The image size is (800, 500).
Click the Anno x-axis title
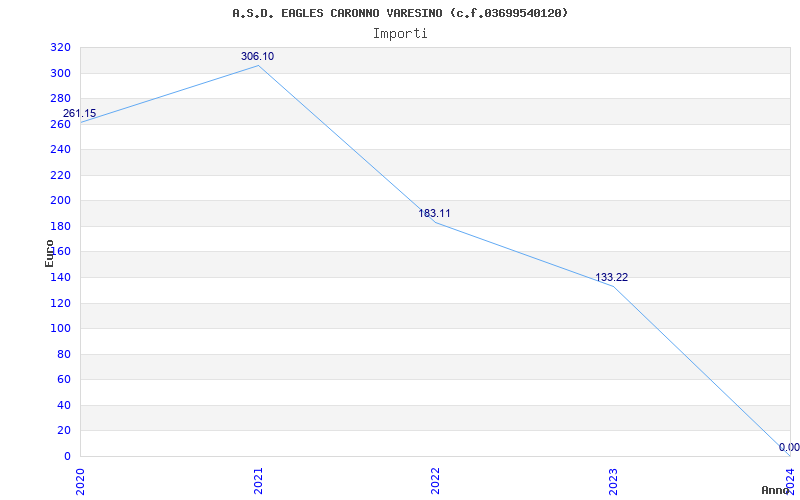(775, 490)
